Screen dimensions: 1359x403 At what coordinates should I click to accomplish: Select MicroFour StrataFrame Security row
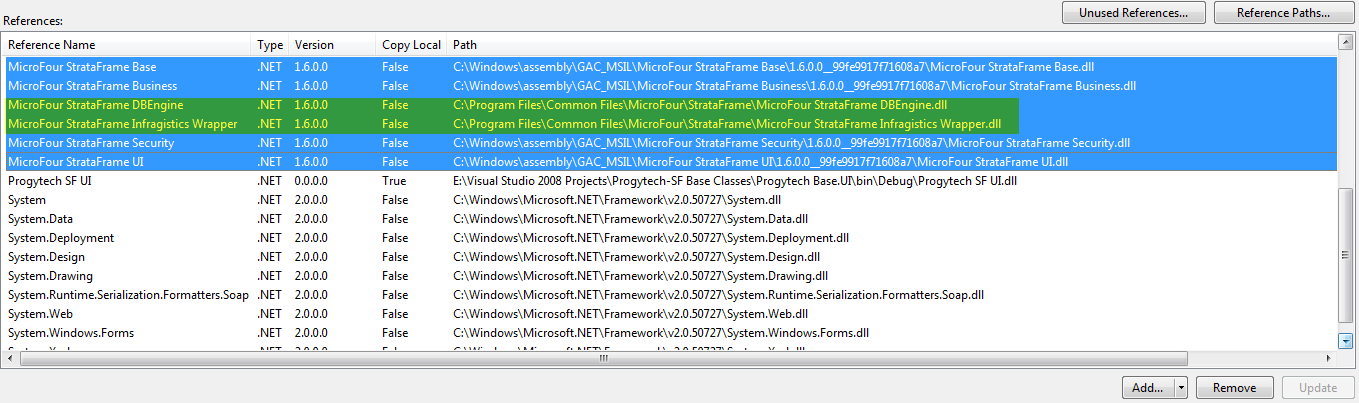tap(90, 143)
